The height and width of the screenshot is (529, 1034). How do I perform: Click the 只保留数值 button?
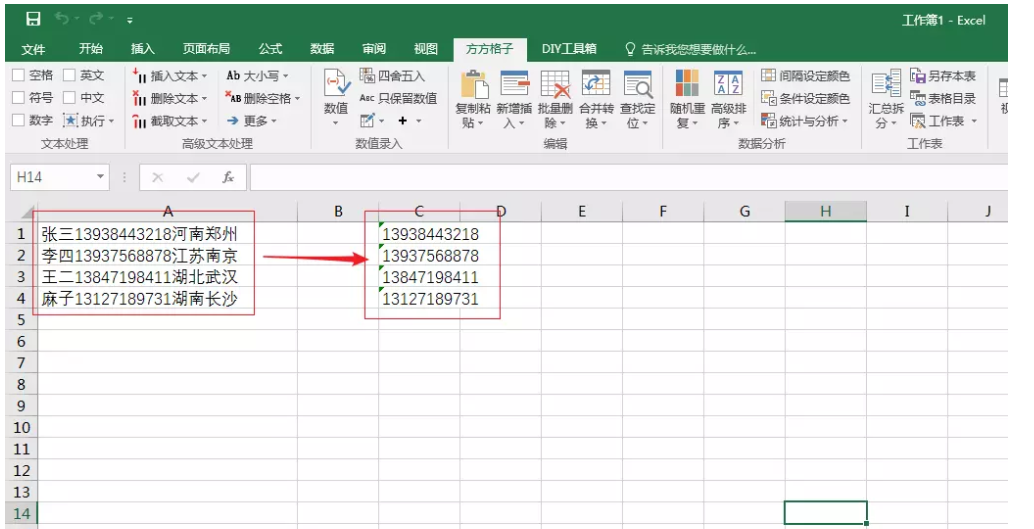398,98
